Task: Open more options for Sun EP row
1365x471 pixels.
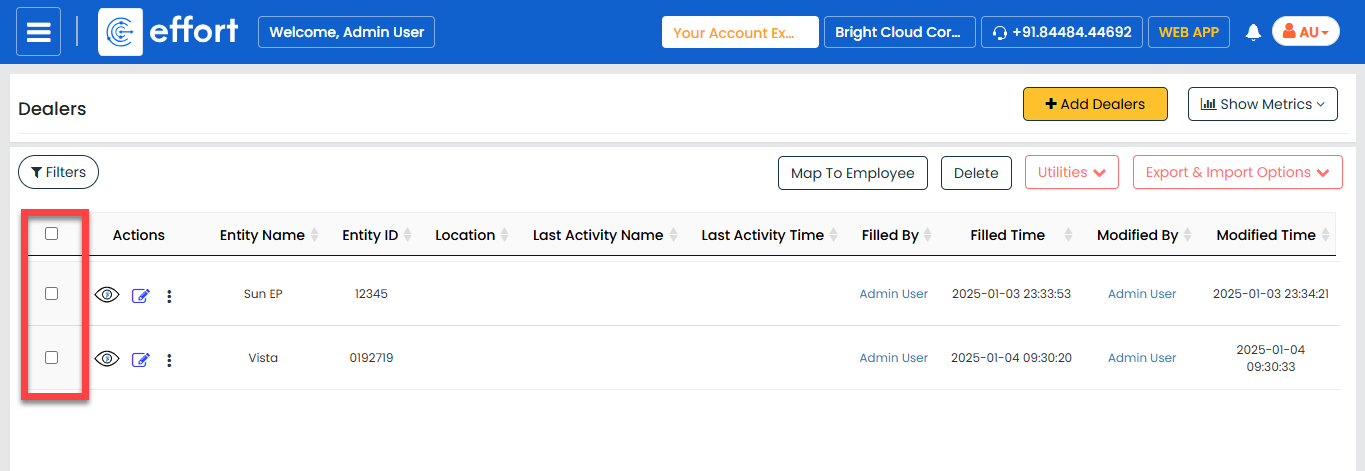Action: coord(169,296)
